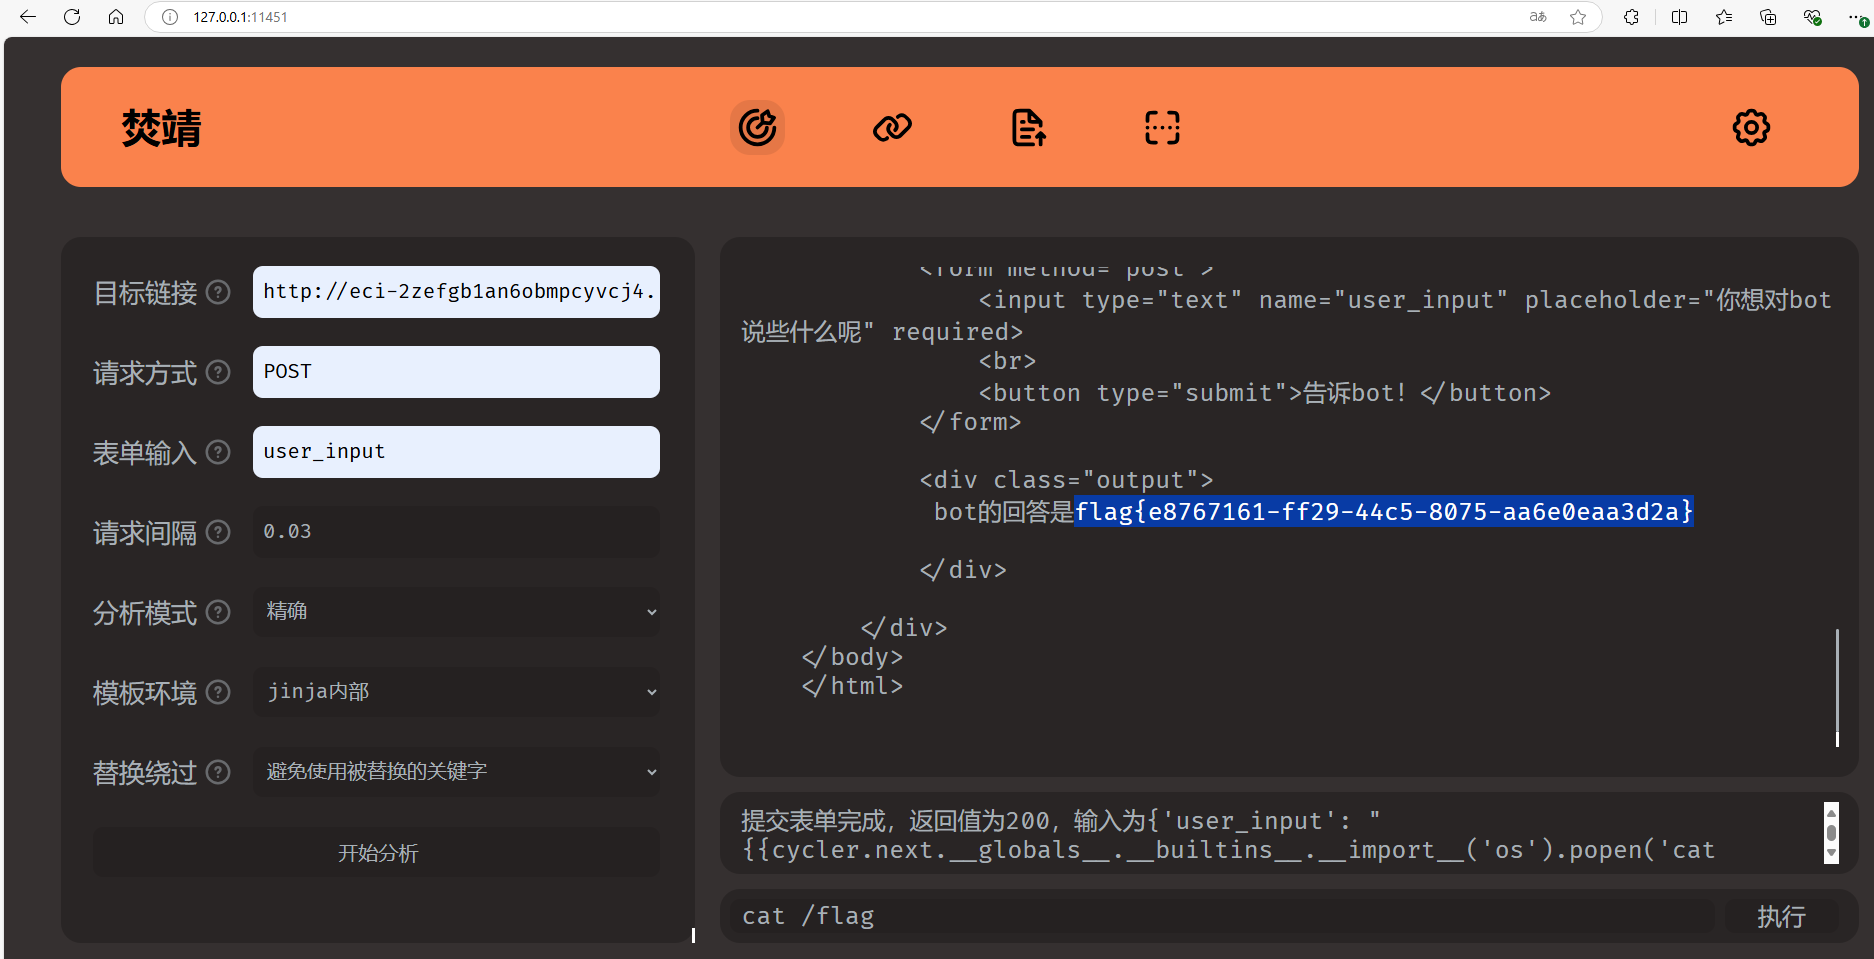Focus the 表单输入 user_input field
Viewport: 1874px width, 959px height.
pyautogui.click(x=456, y=452)
